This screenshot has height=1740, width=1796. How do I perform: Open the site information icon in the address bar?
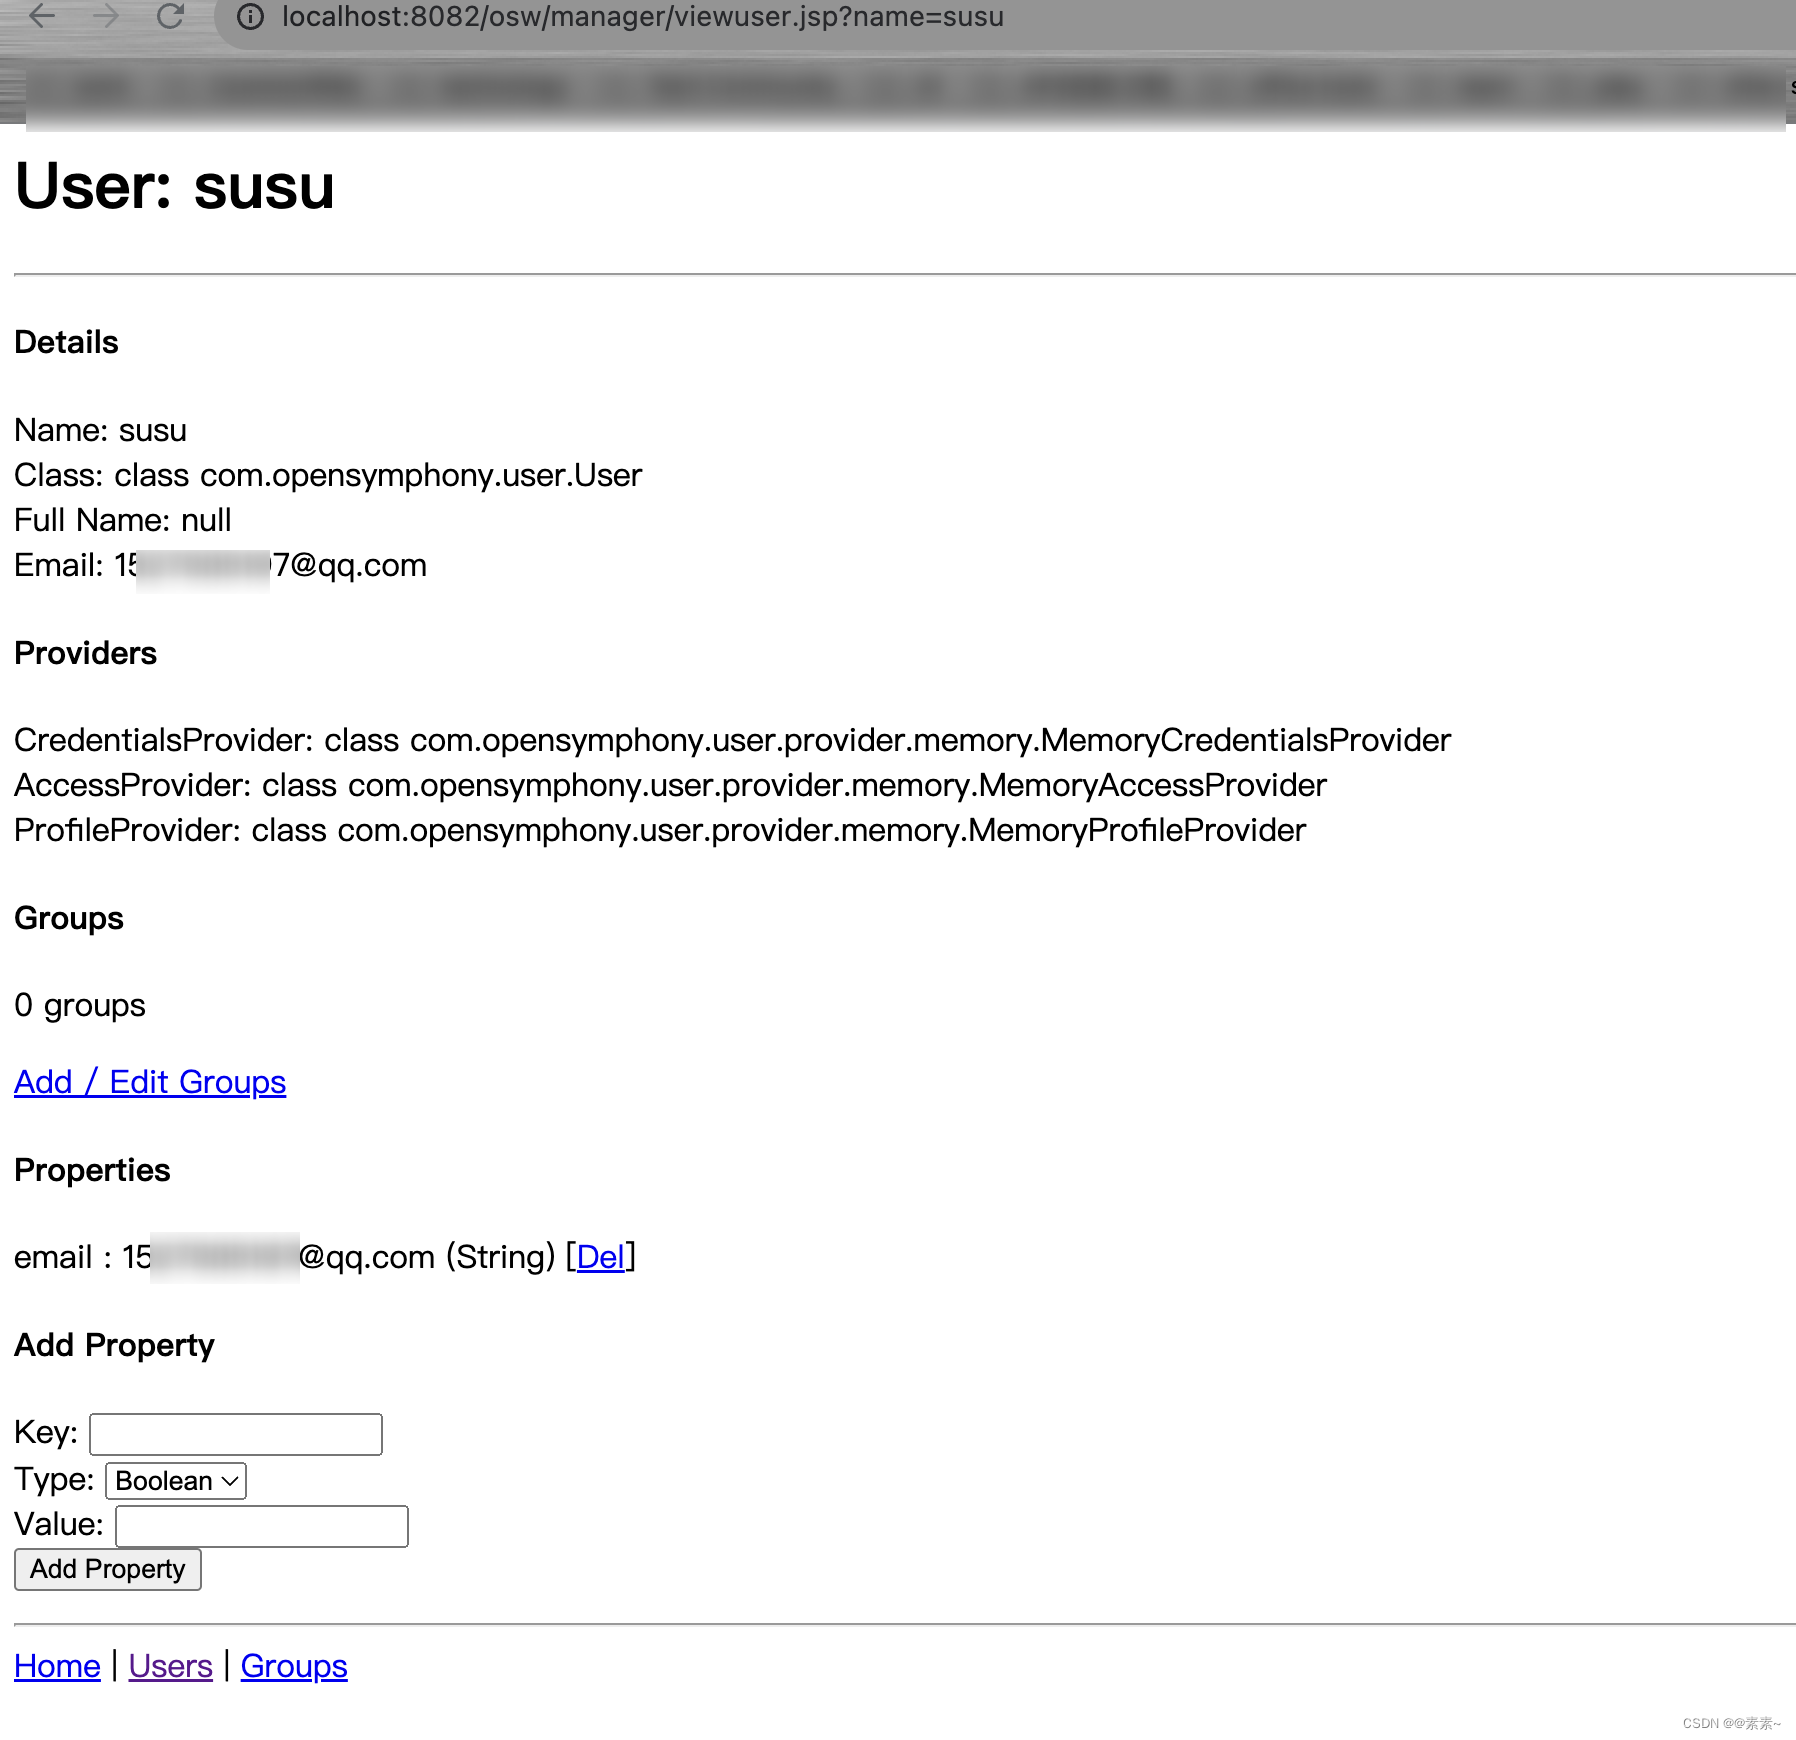point(249,17)
